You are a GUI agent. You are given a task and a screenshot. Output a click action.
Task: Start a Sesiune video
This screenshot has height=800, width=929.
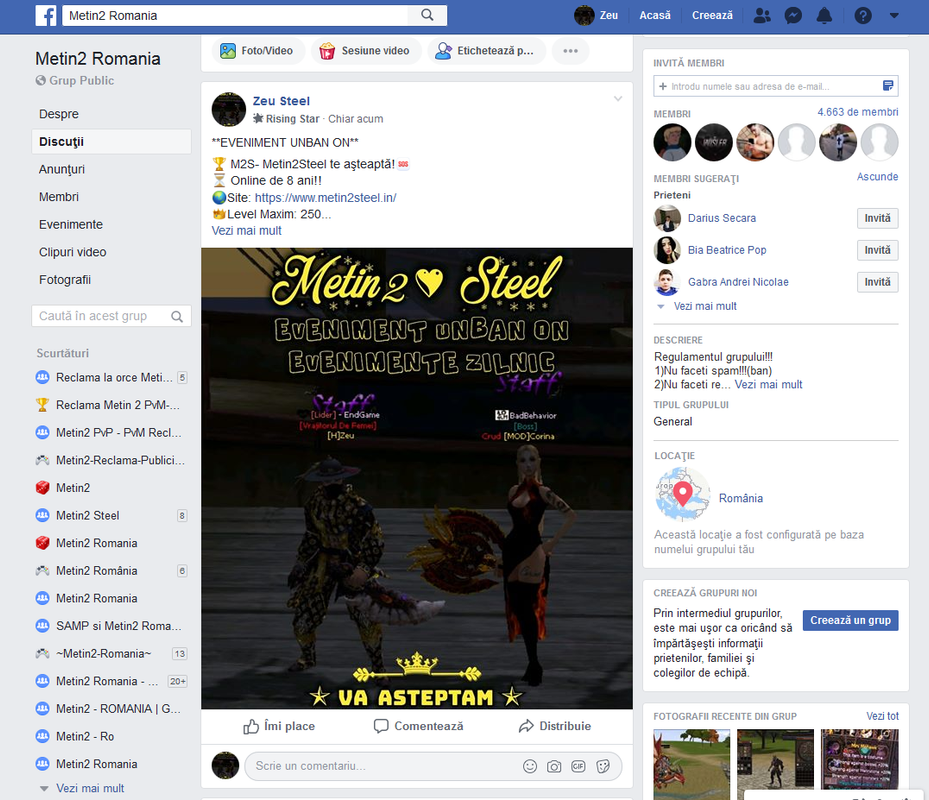point(366,51)
